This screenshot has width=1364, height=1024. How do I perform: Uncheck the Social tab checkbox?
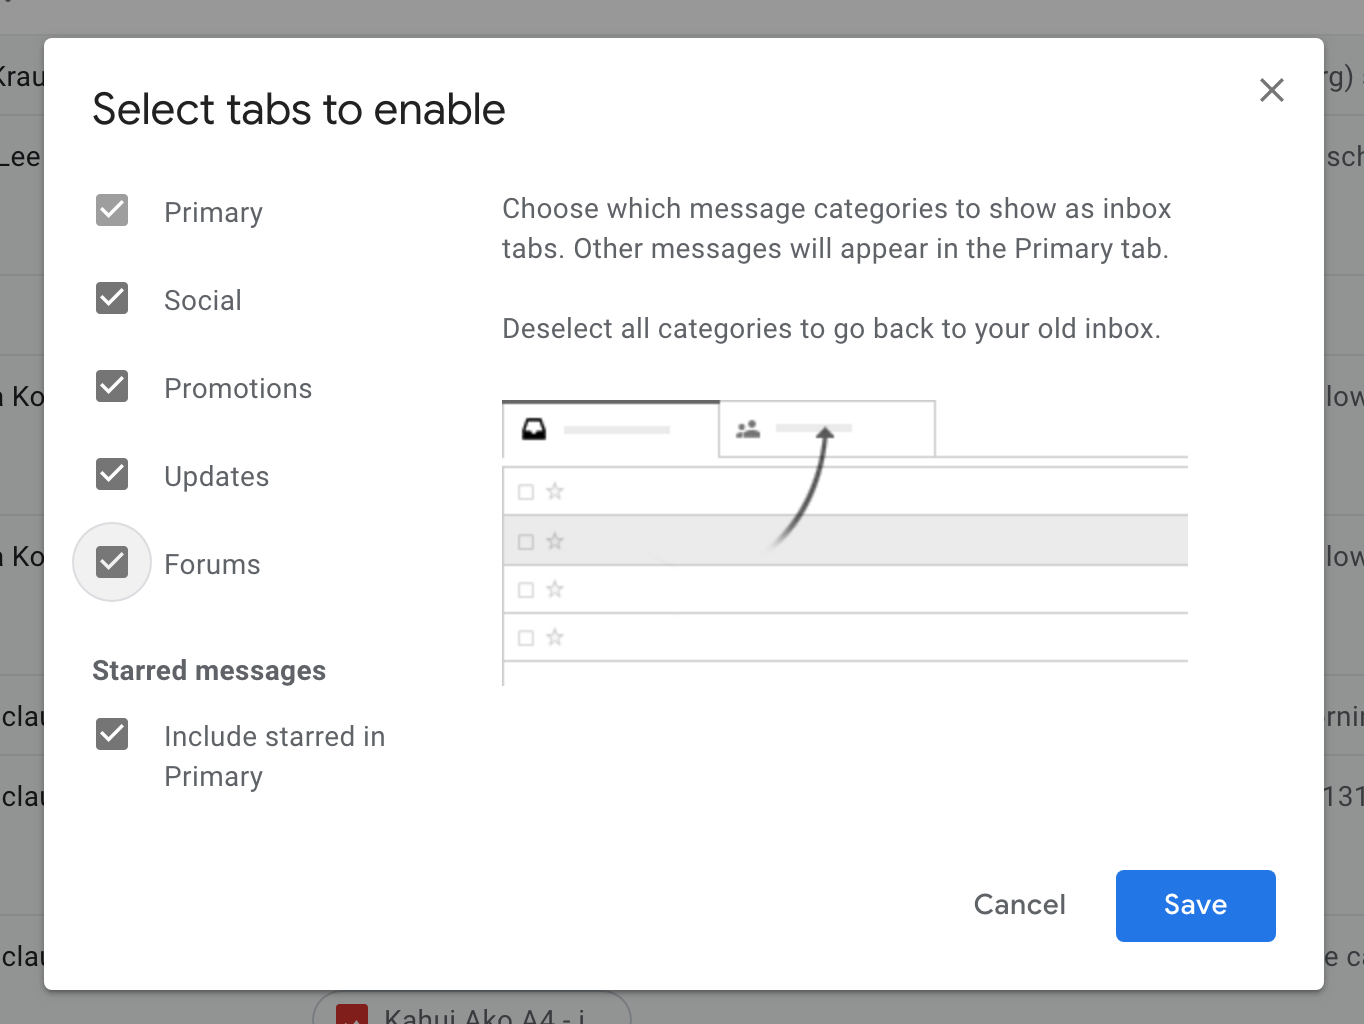(x=112, y=298)
